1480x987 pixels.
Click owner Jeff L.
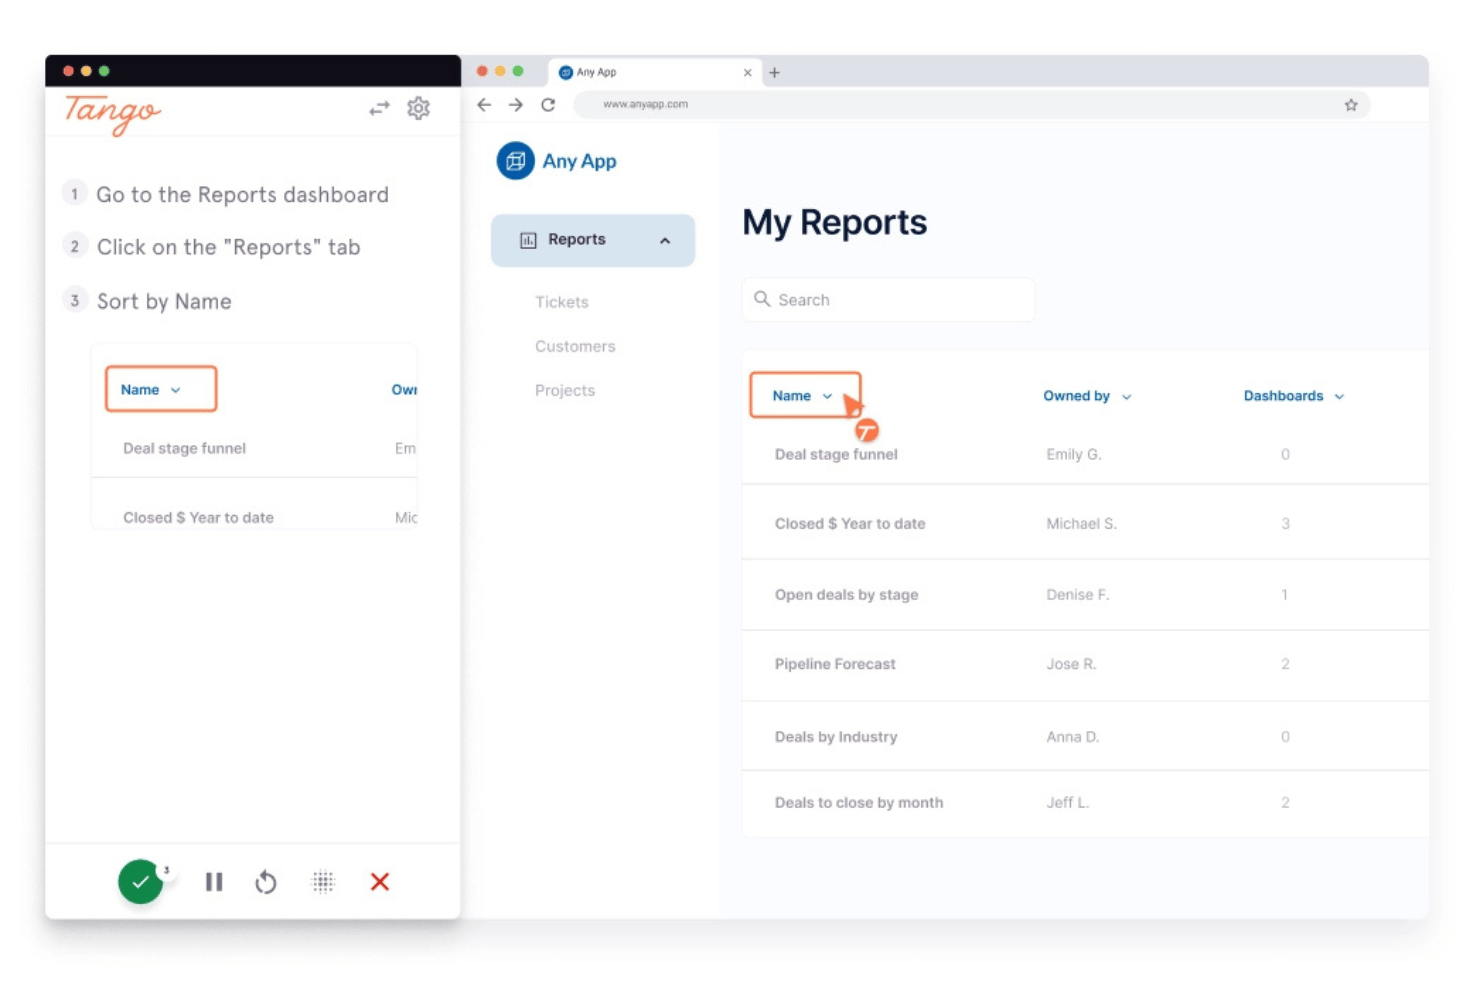1067,802
